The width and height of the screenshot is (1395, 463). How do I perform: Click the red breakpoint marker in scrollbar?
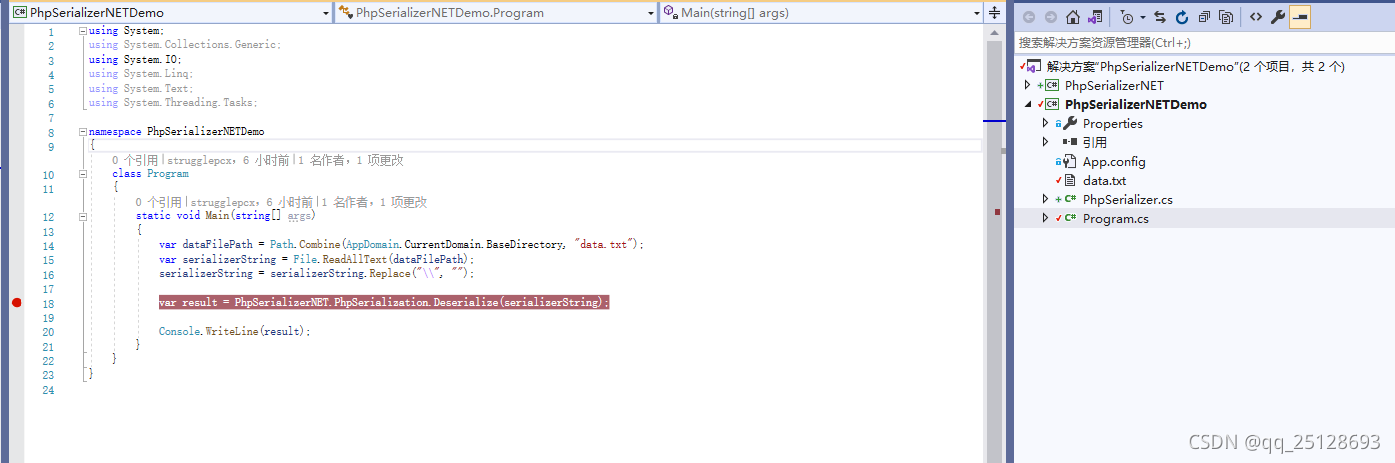coord(997,212)
